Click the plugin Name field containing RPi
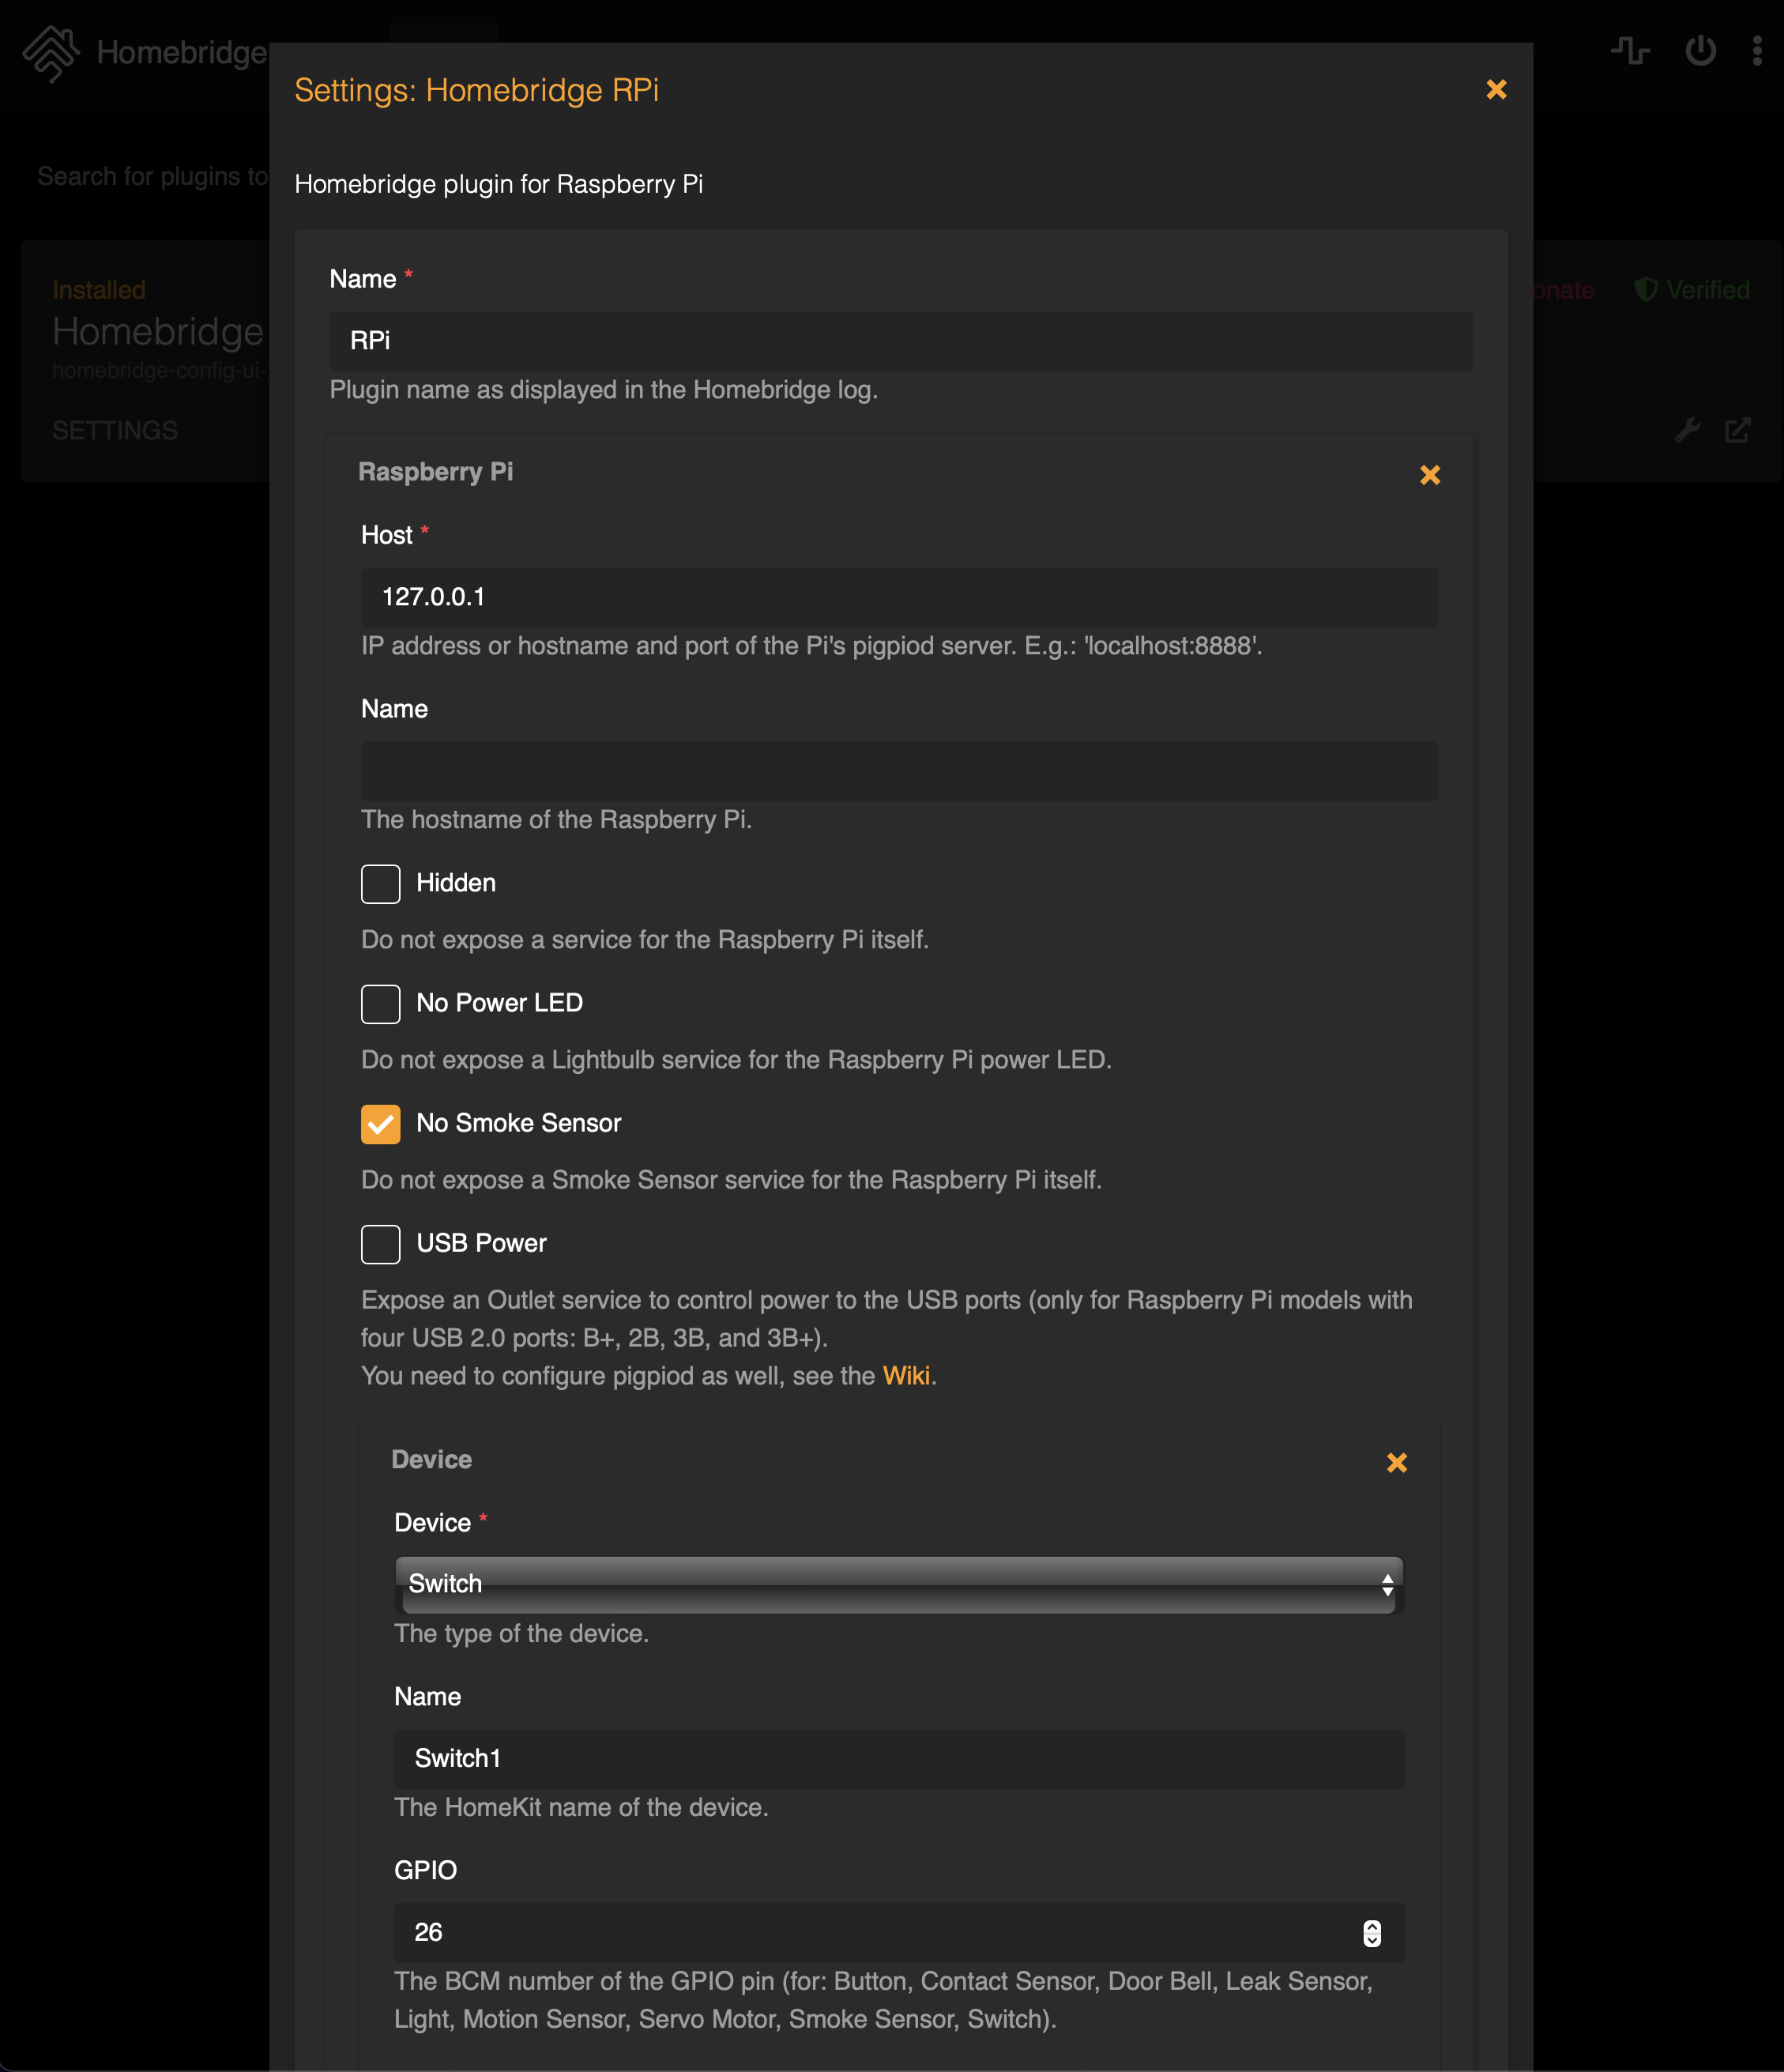The width and height of the screenshot is (1784, 2072). 900,341
